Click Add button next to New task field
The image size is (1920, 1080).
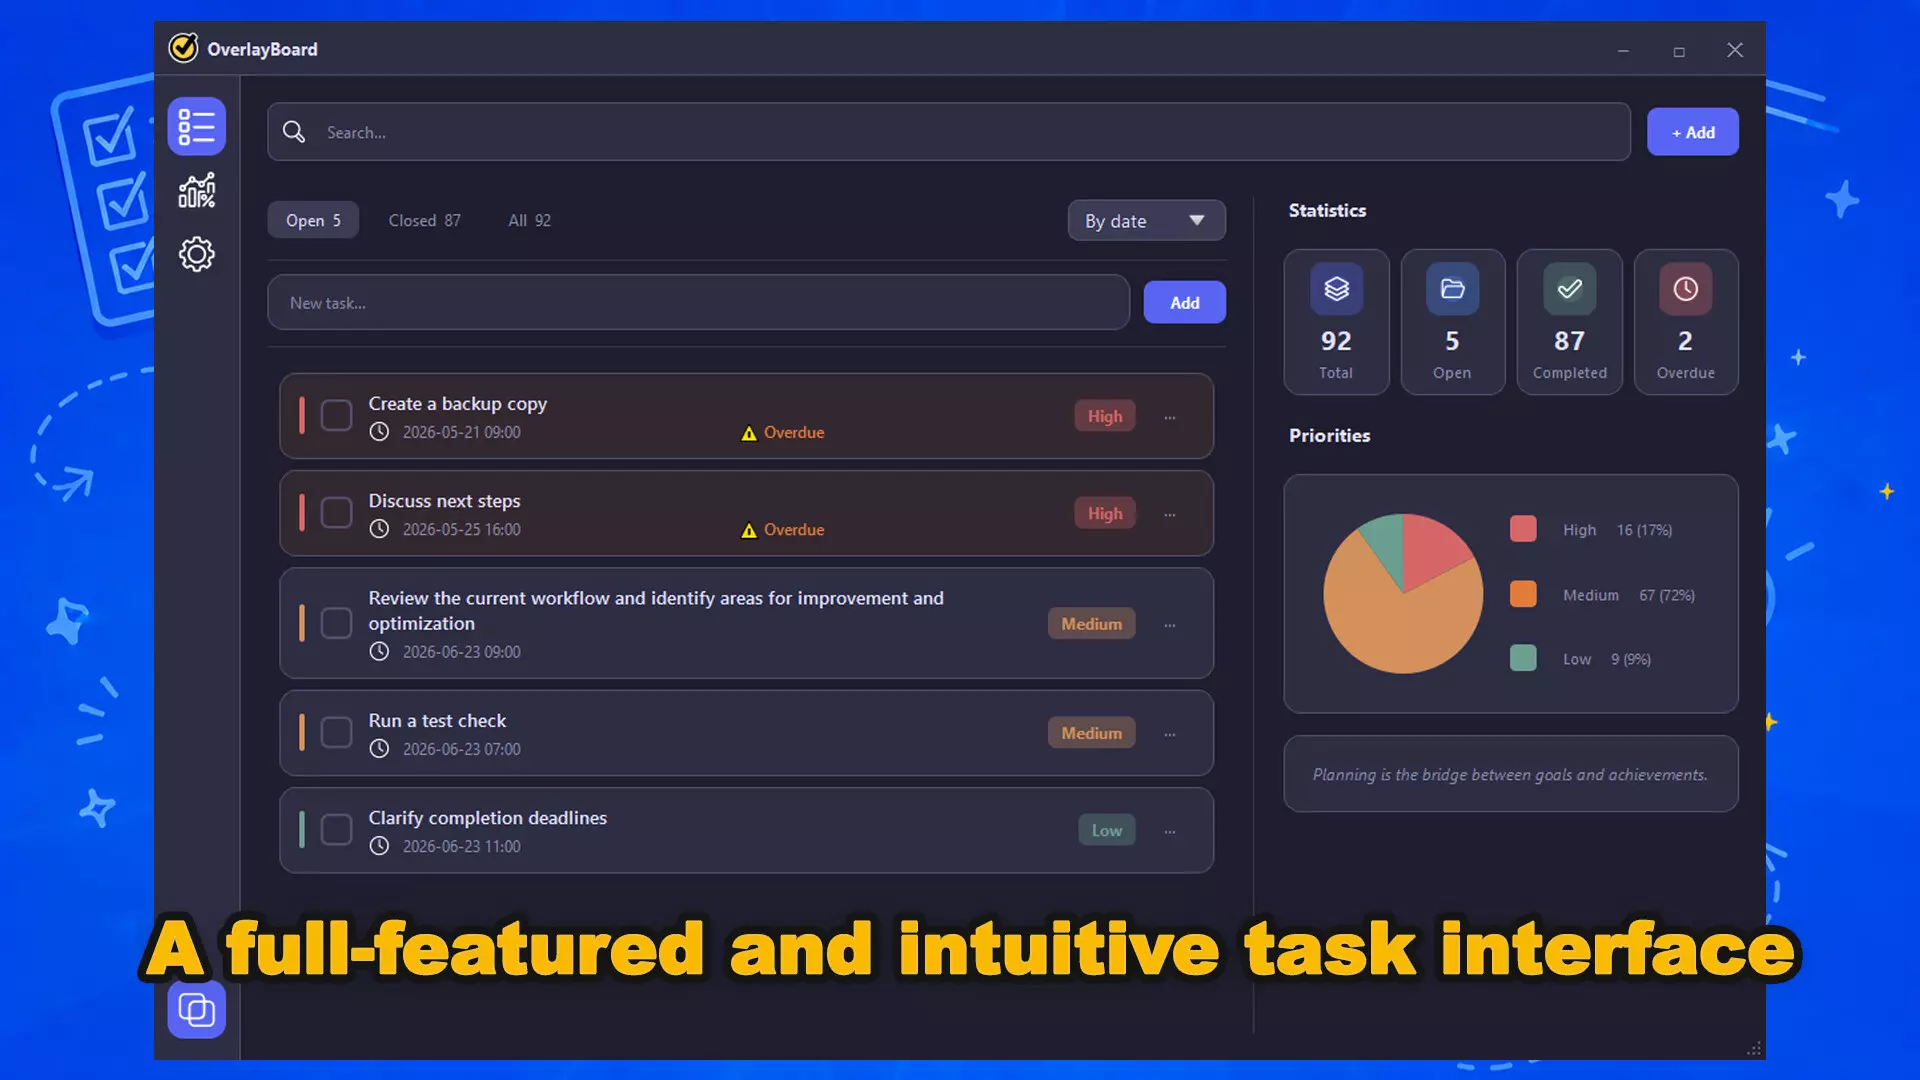(x=1184, y=302)
